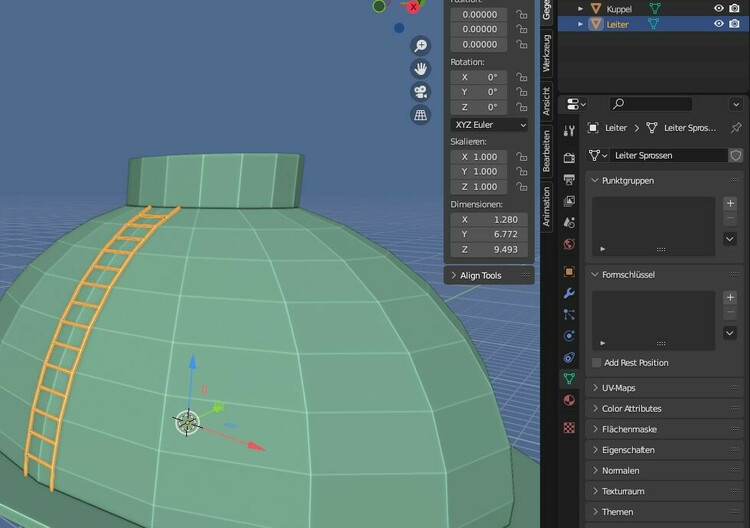Add a new vertex group with plus button
750x528 pixels.
pos(730,203)
